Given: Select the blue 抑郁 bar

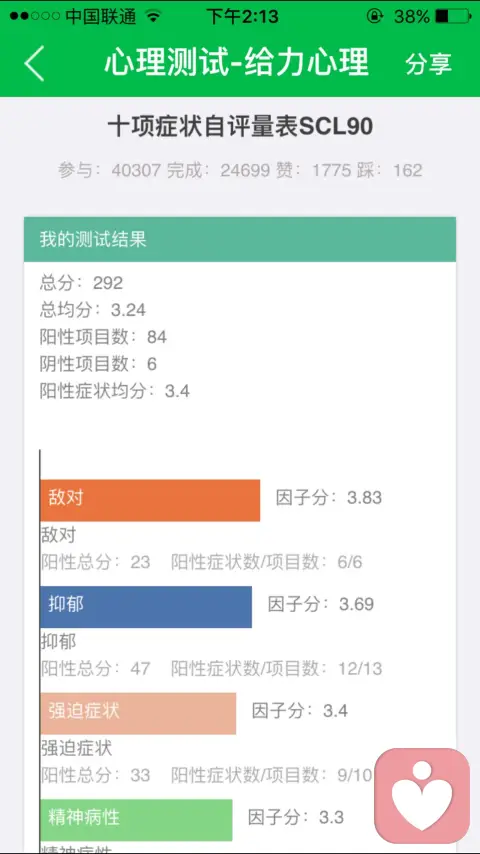Looking at the screenshot, I should click(x=146, y=607).
